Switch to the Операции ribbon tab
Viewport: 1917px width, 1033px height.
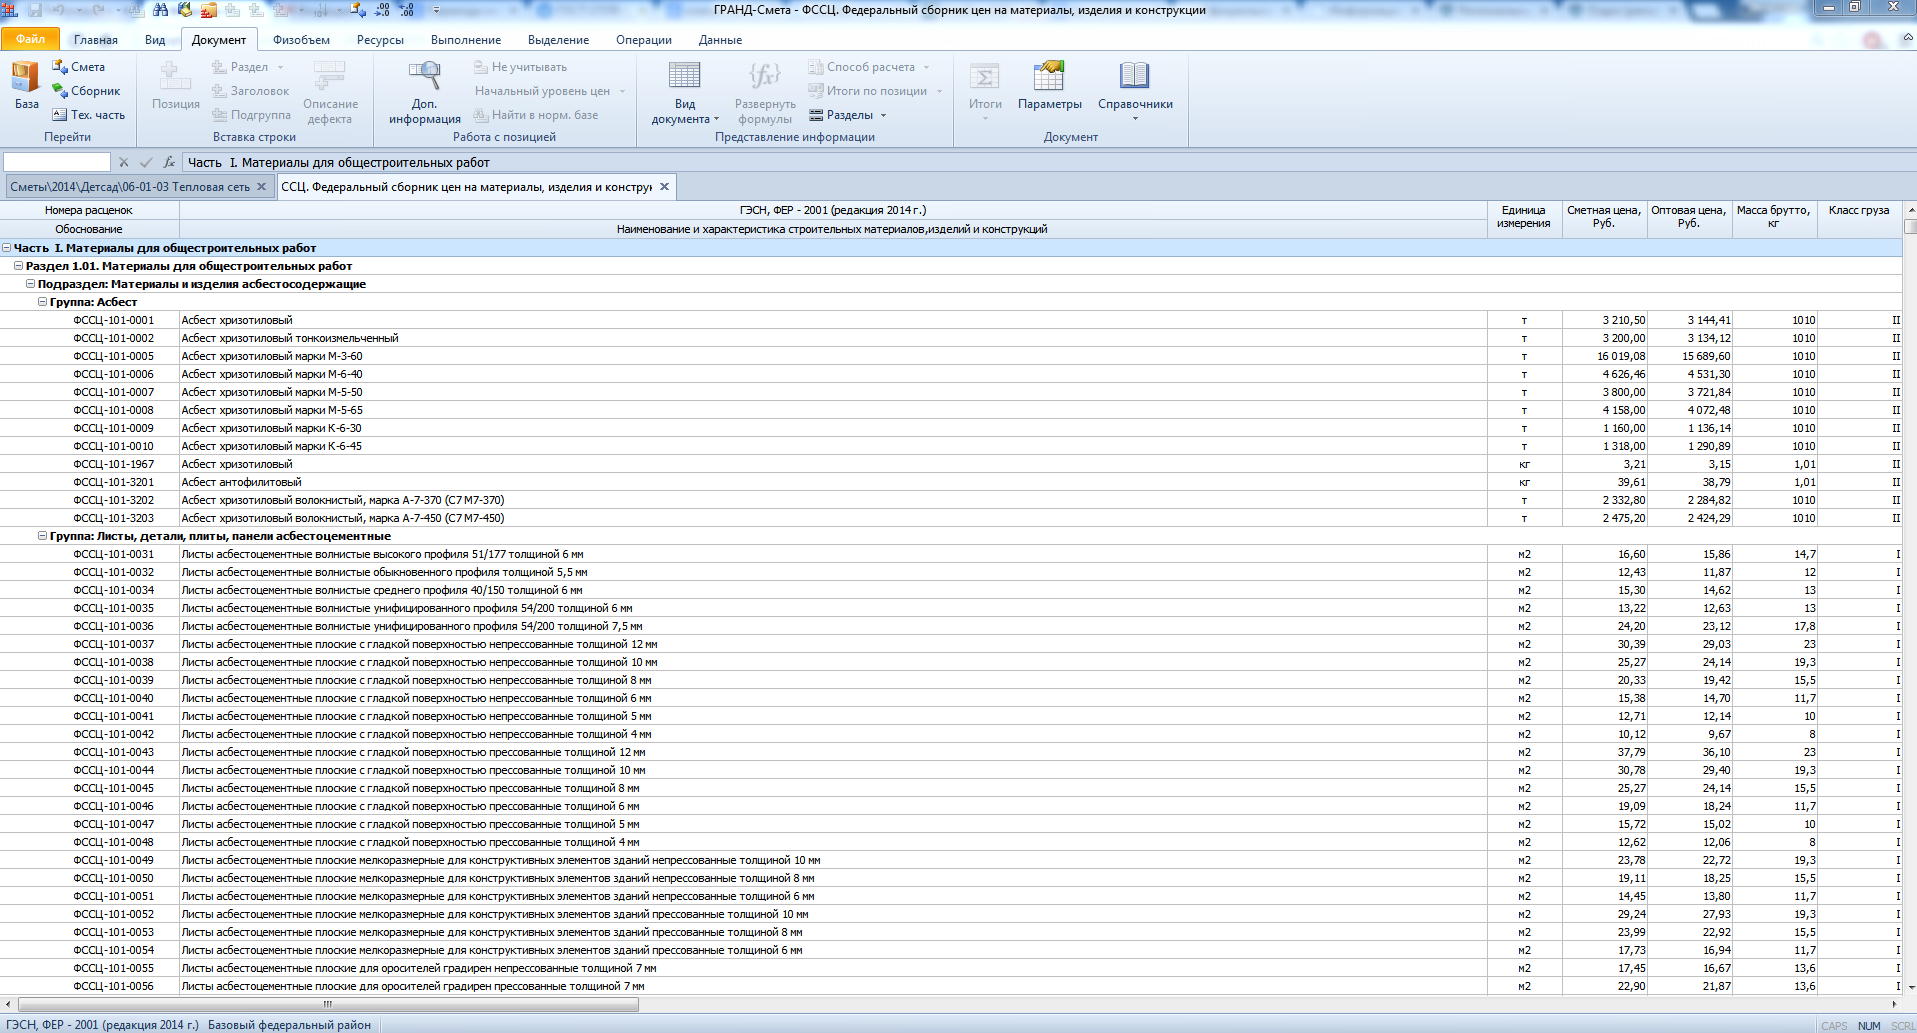[644, 40]
